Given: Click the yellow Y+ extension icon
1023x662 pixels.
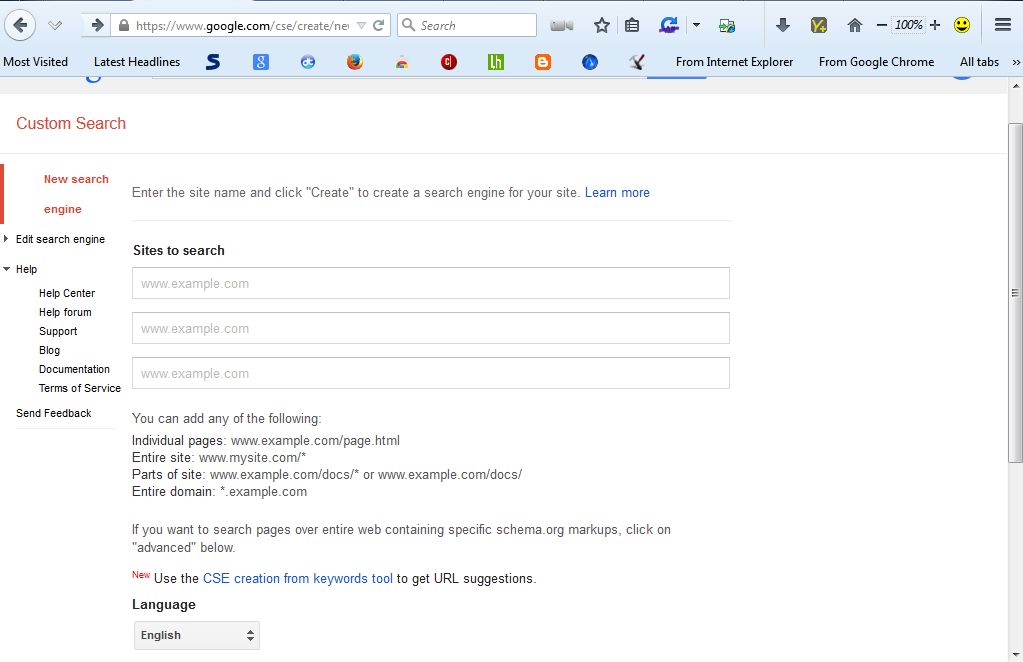Looking at the screenshot, I should pos(819,25).
